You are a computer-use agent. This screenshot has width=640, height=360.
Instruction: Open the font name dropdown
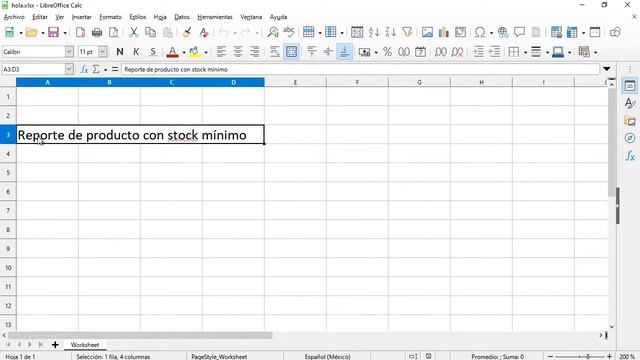[x=69, y=52]
